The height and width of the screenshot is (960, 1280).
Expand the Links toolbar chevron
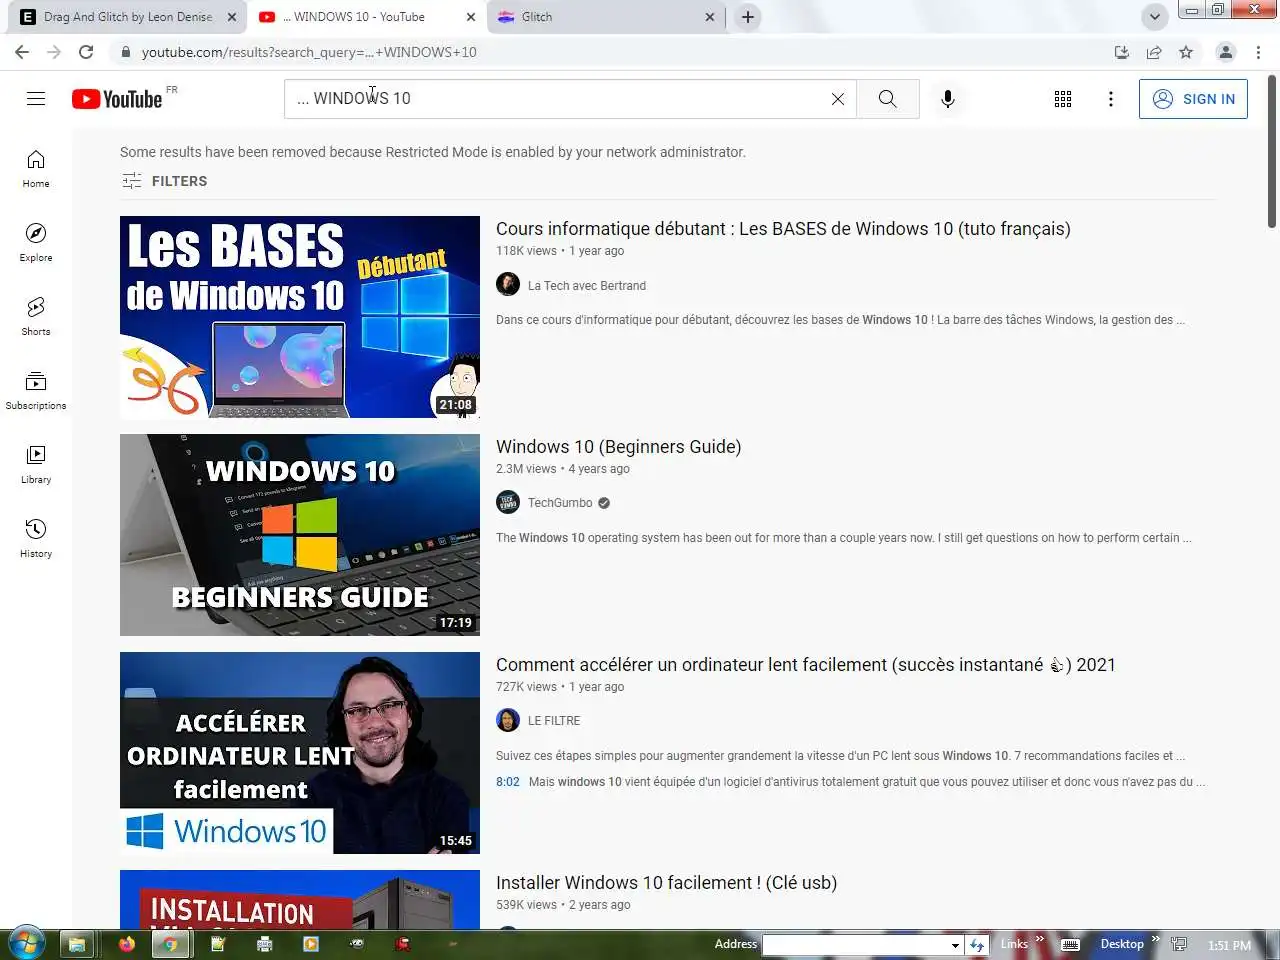pyautogui.click(x=1040, y=939)
